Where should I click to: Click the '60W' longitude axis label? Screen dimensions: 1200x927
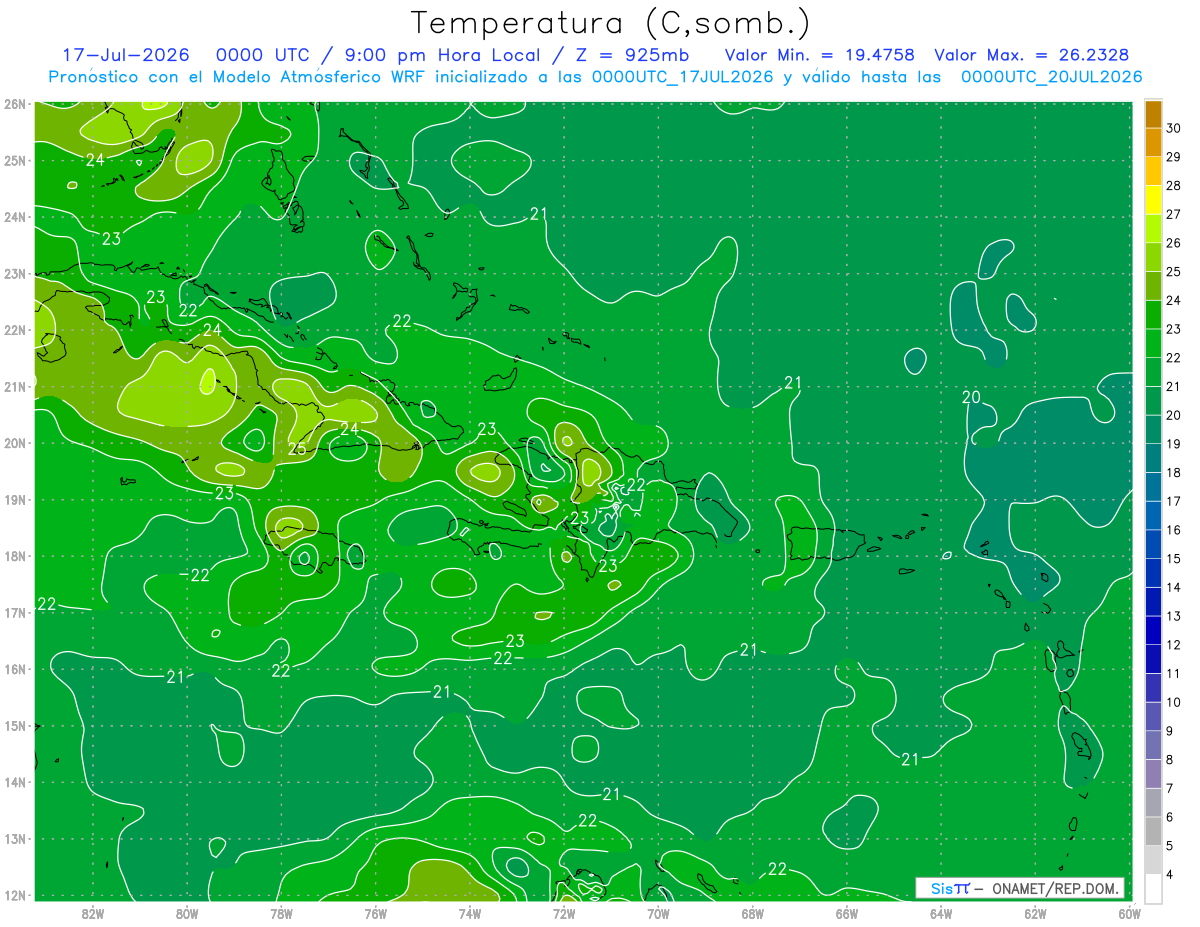click(1129, 913)
